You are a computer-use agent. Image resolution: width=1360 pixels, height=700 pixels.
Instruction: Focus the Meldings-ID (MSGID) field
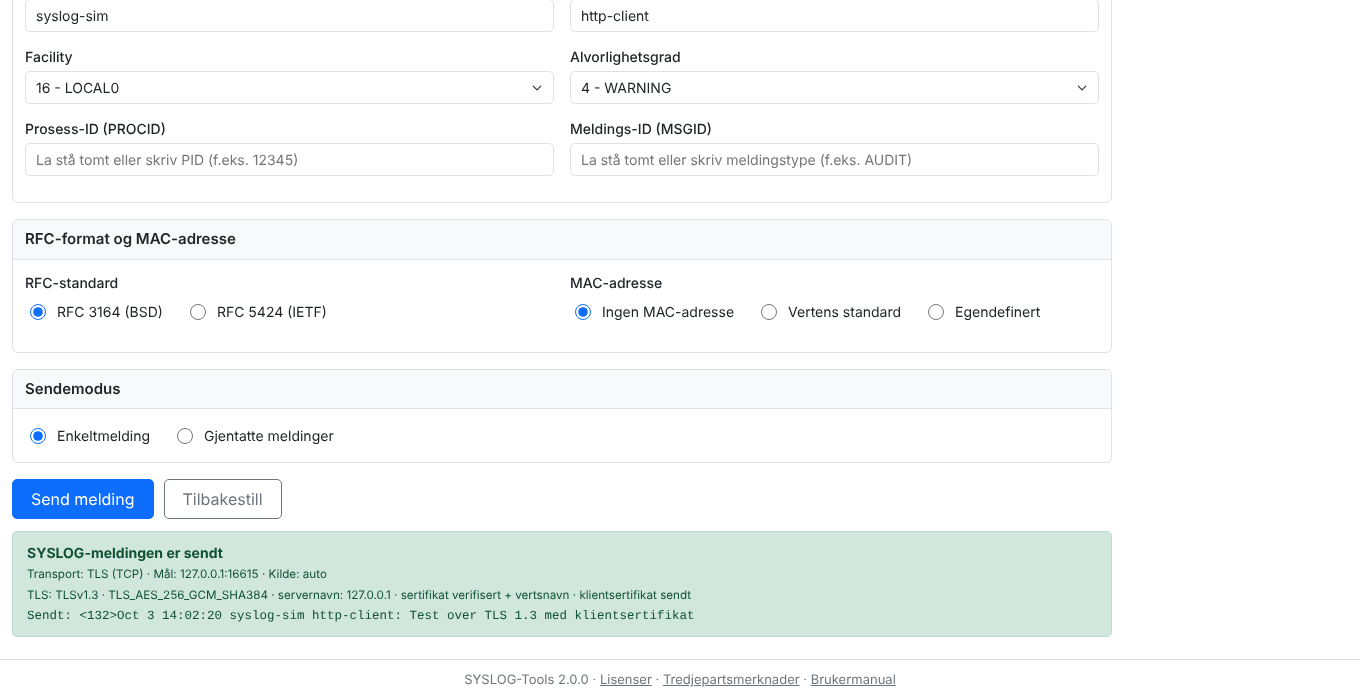pyautogui.click(x=834, y=160)
